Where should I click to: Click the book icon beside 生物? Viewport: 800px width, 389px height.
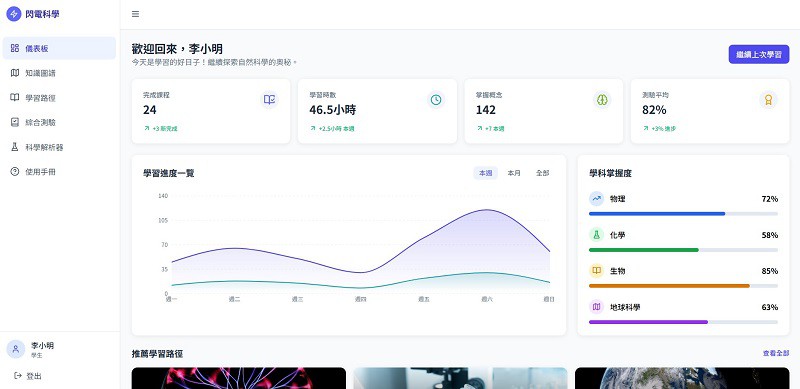coord(596,271)
